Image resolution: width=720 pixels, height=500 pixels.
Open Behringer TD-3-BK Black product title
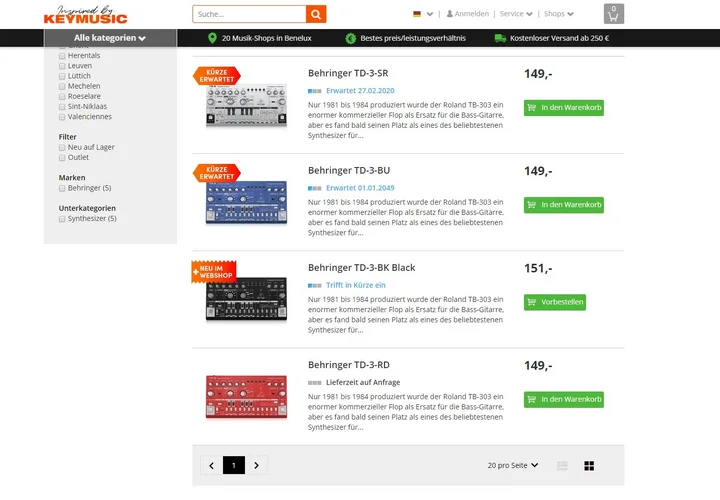[x=362, y=268]
